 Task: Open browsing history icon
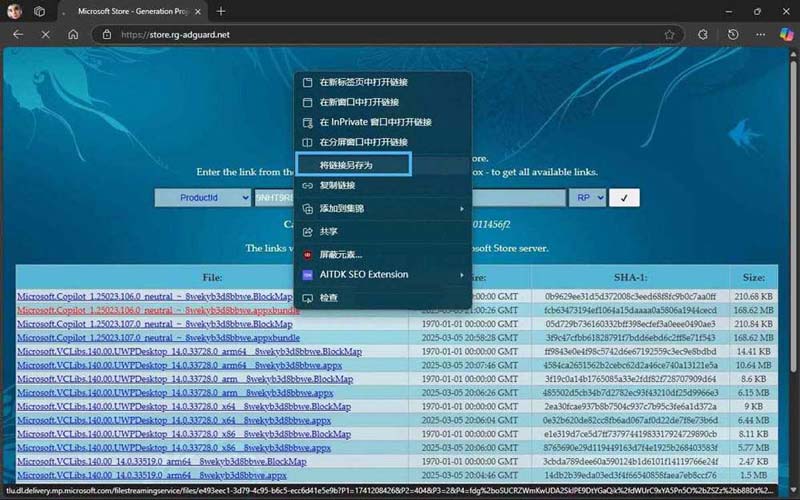(733, 35)
